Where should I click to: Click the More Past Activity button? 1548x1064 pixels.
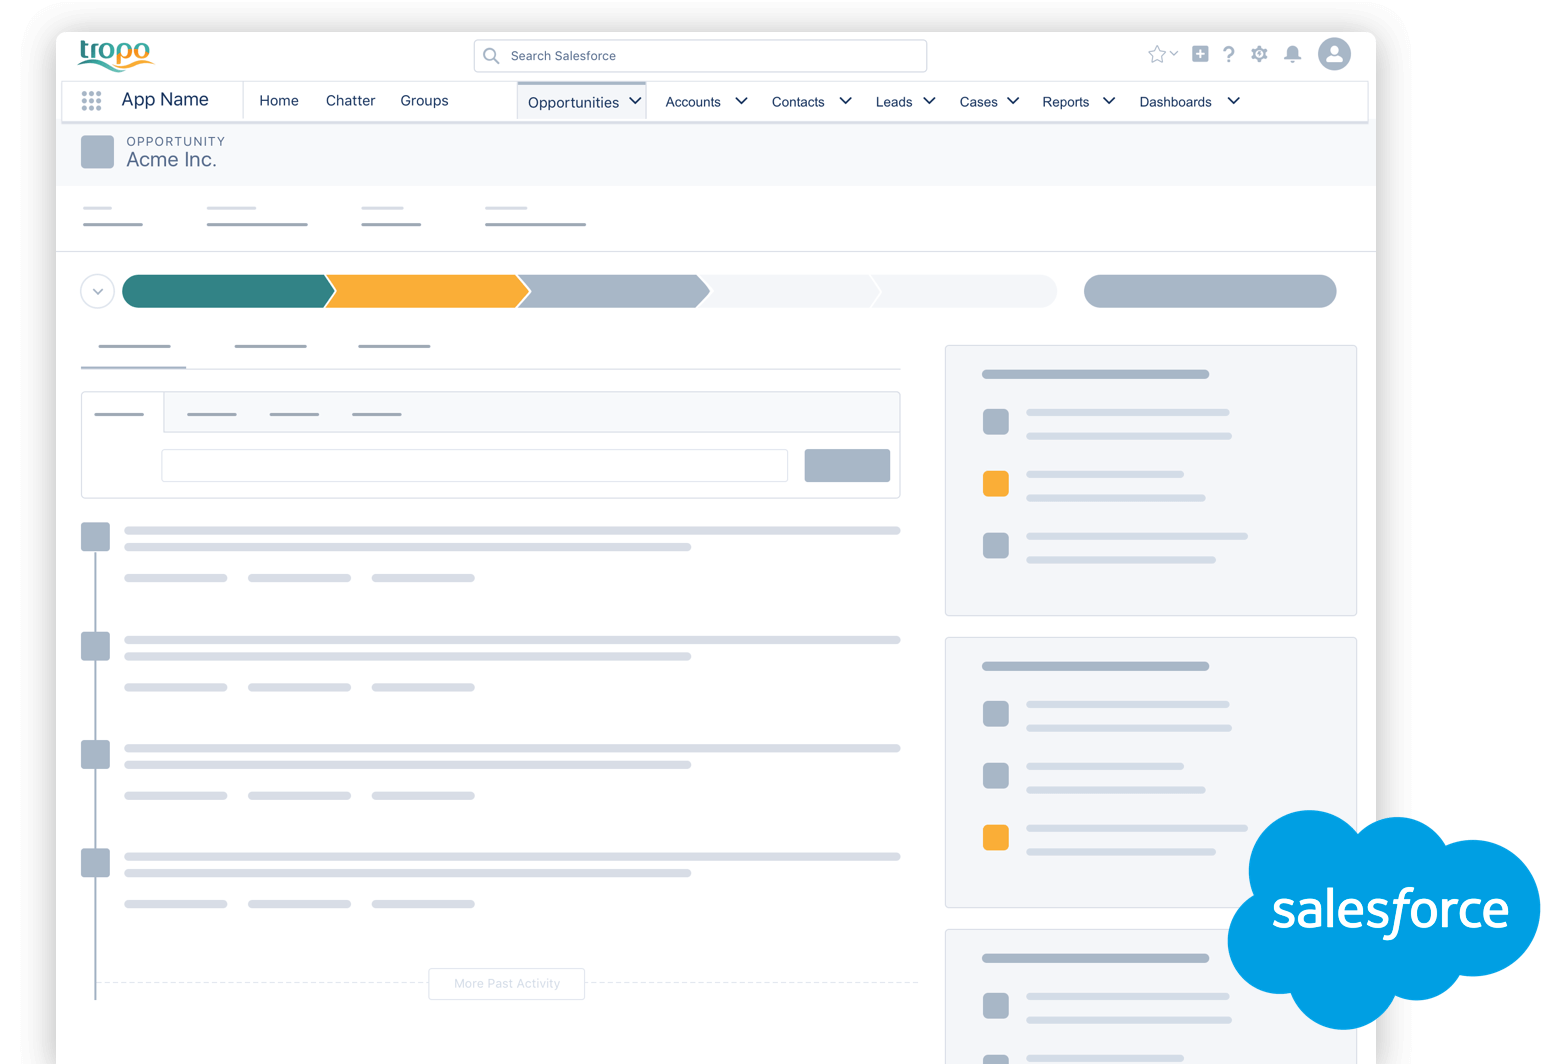tap(506, 984)
